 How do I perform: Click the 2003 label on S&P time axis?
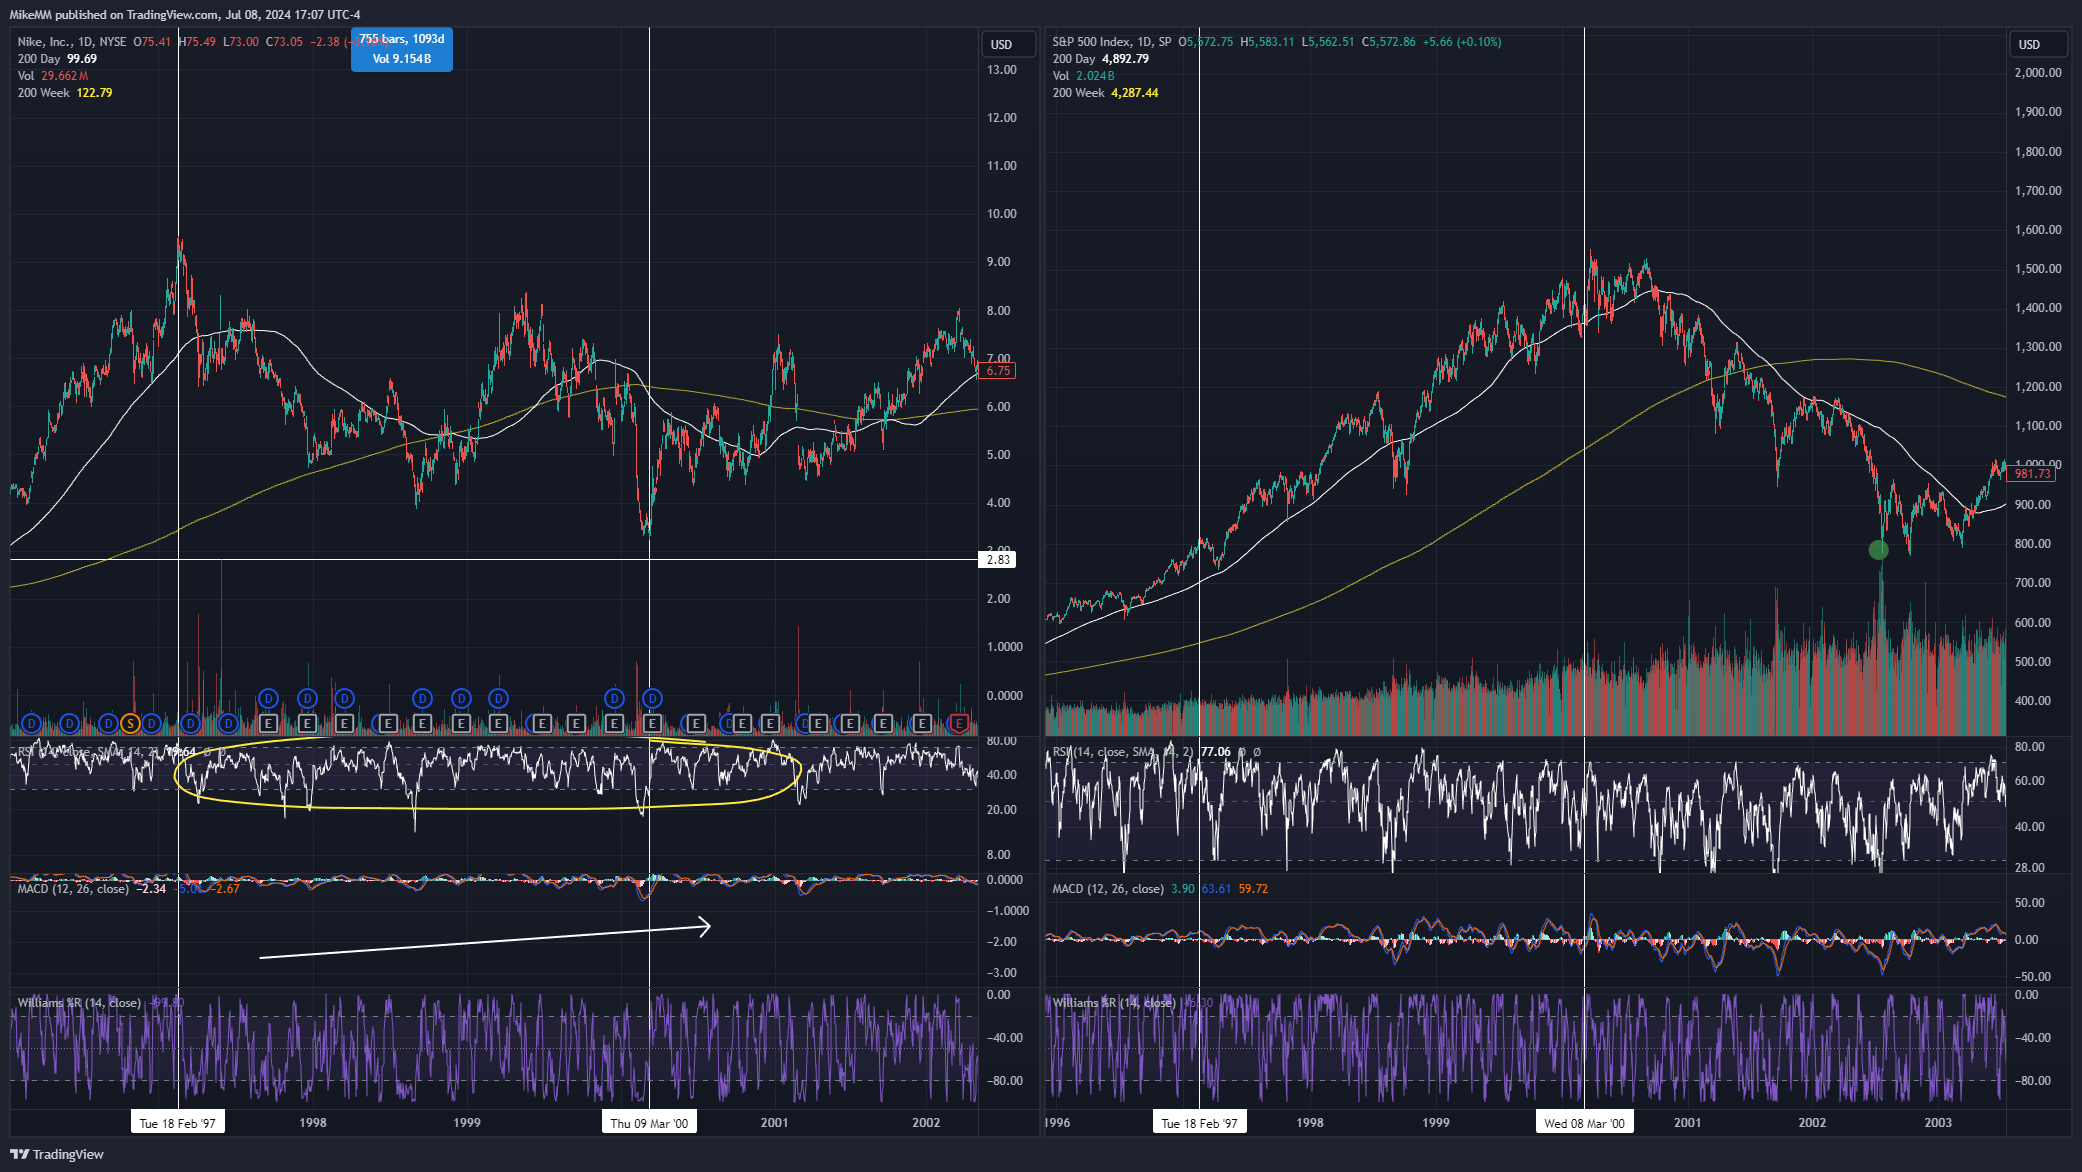tap(1938, 1123)
